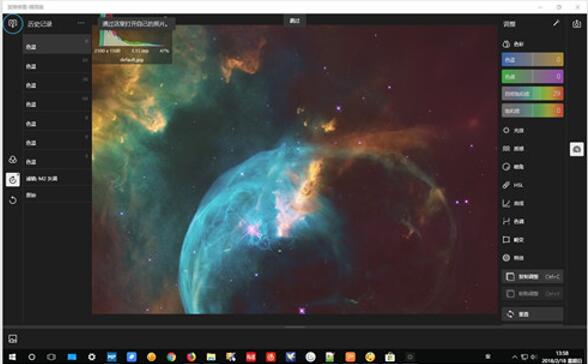This screenshot has width=588, height=364.
Task: Collapse the Color (色彩) adjustment section
Action: (x=513, y=44)
